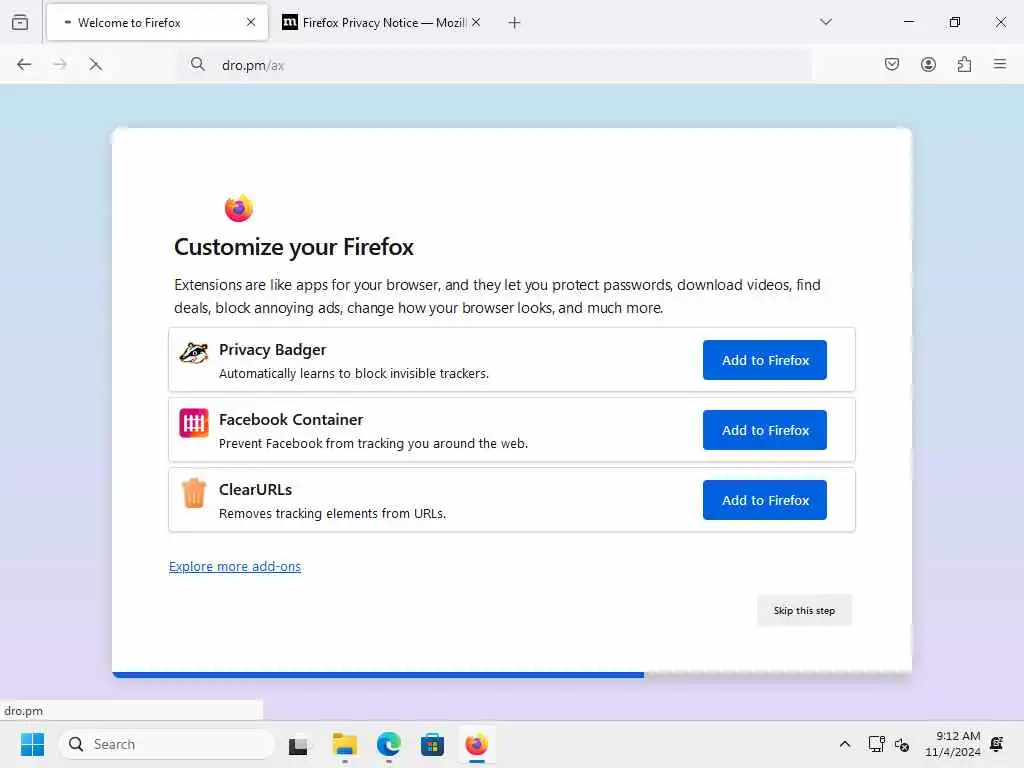Click the search magnifier in the address bar

coord(197,64)
